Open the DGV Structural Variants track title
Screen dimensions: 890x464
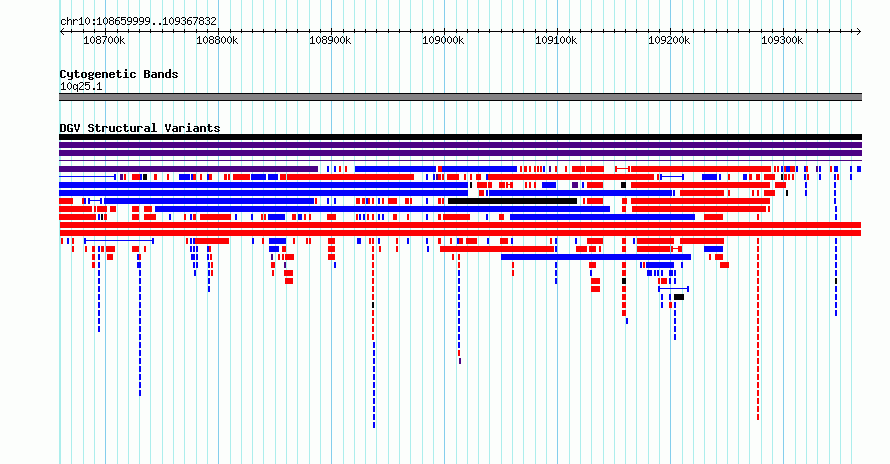click(140, 128)
